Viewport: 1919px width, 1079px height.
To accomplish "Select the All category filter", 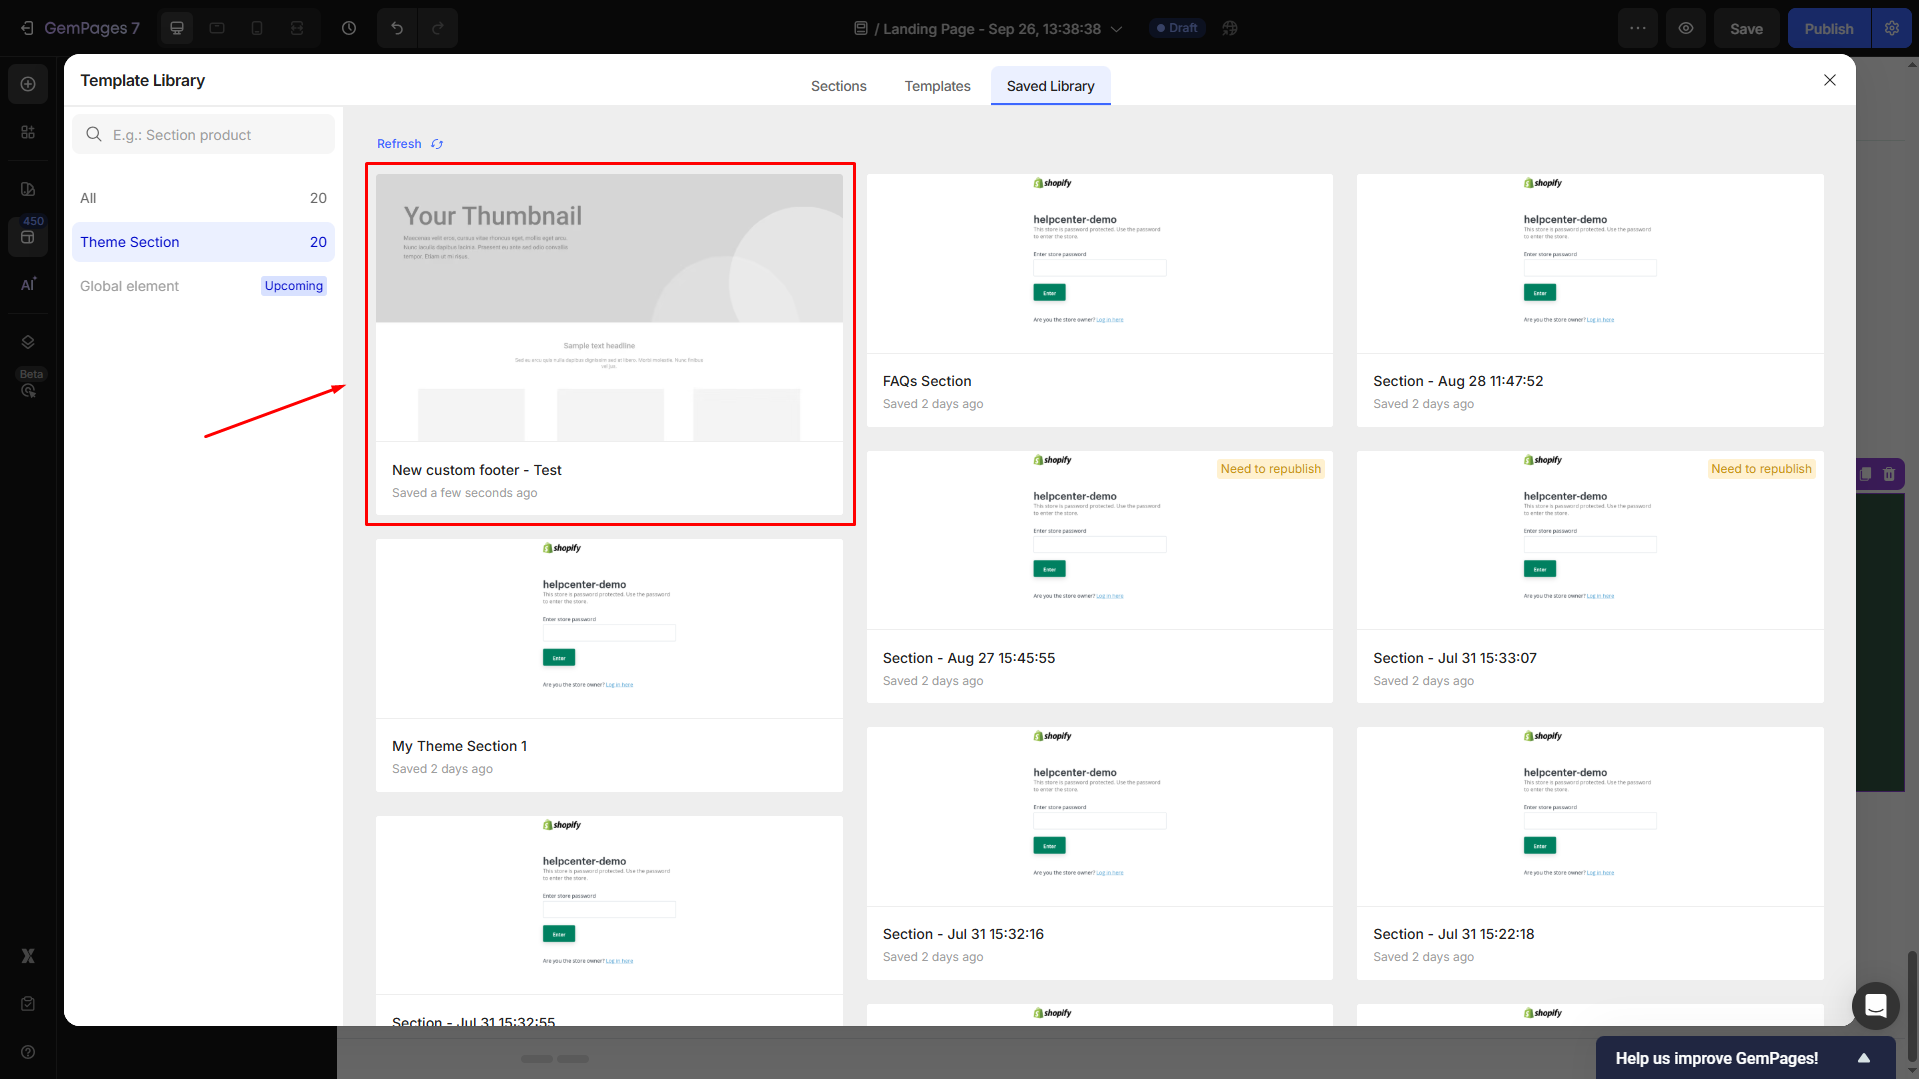I will click(203, 198).
